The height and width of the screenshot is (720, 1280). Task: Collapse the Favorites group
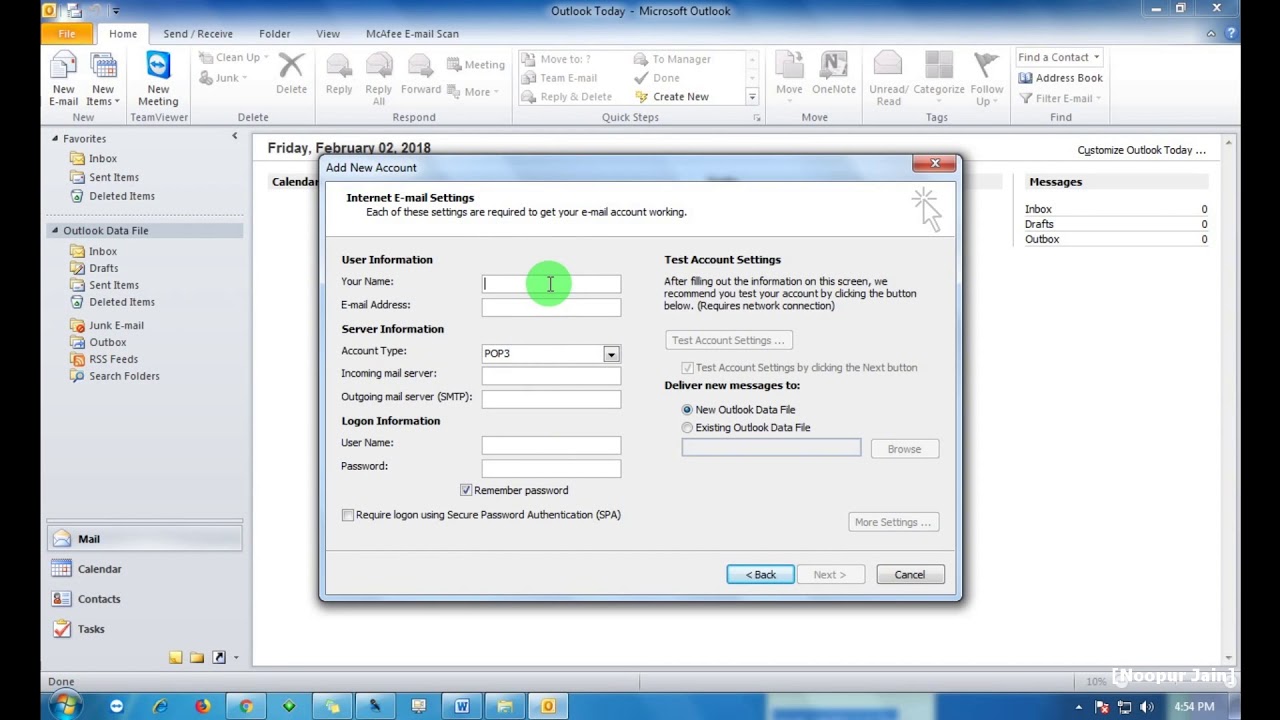click(x=56, y=139)
